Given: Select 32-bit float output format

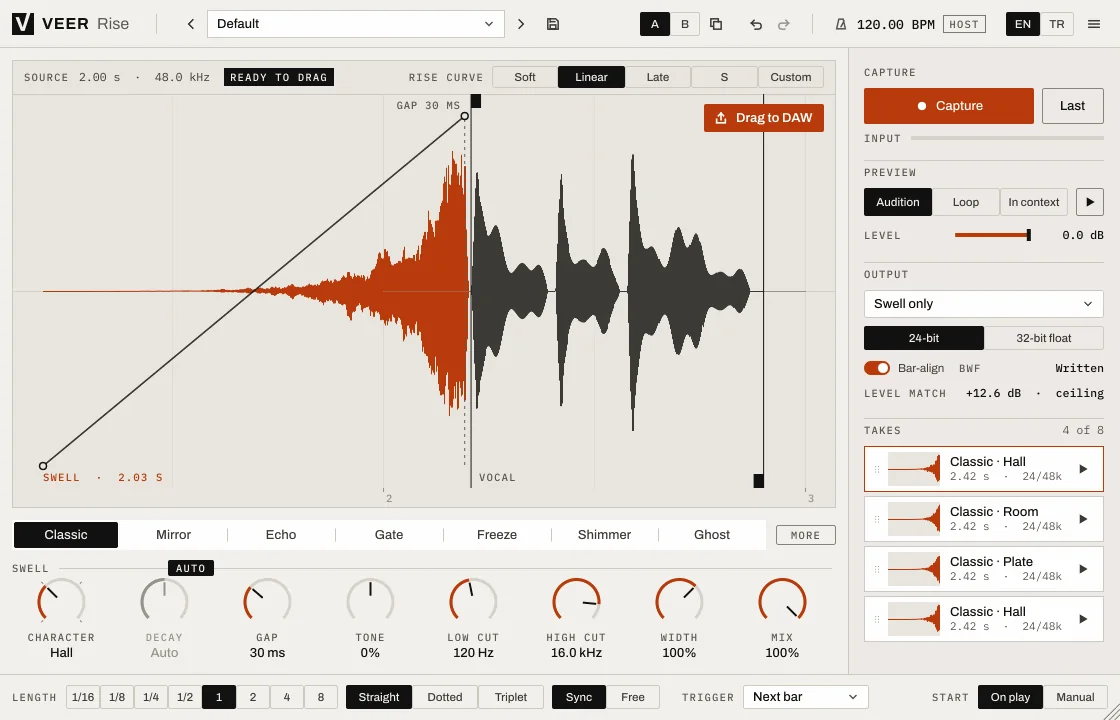Looking at the screenshot, I should [1044, 338].
